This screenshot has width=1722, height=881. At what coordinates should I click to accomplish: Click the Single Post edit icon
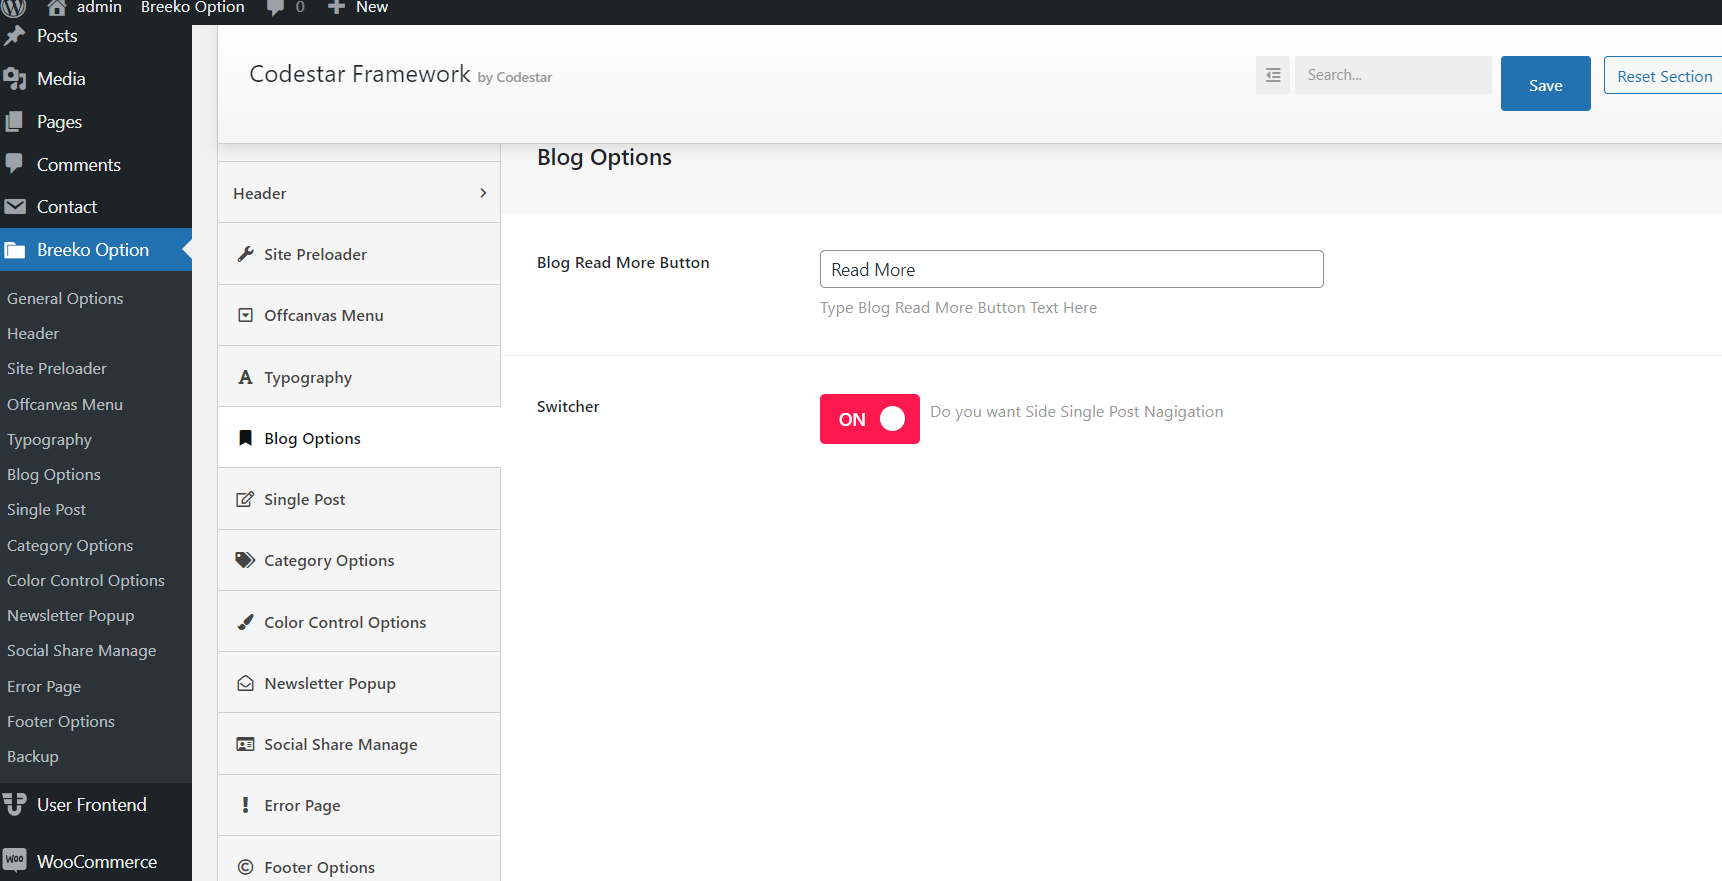click(245, 499)
